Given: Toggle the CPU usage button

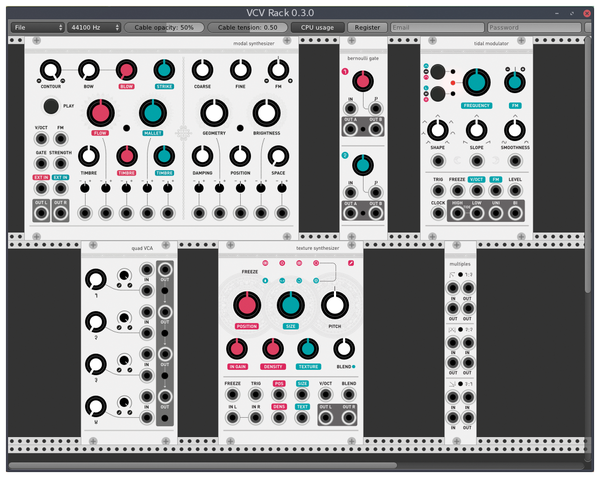Looking at the screenshot, I should coord(317,28).
